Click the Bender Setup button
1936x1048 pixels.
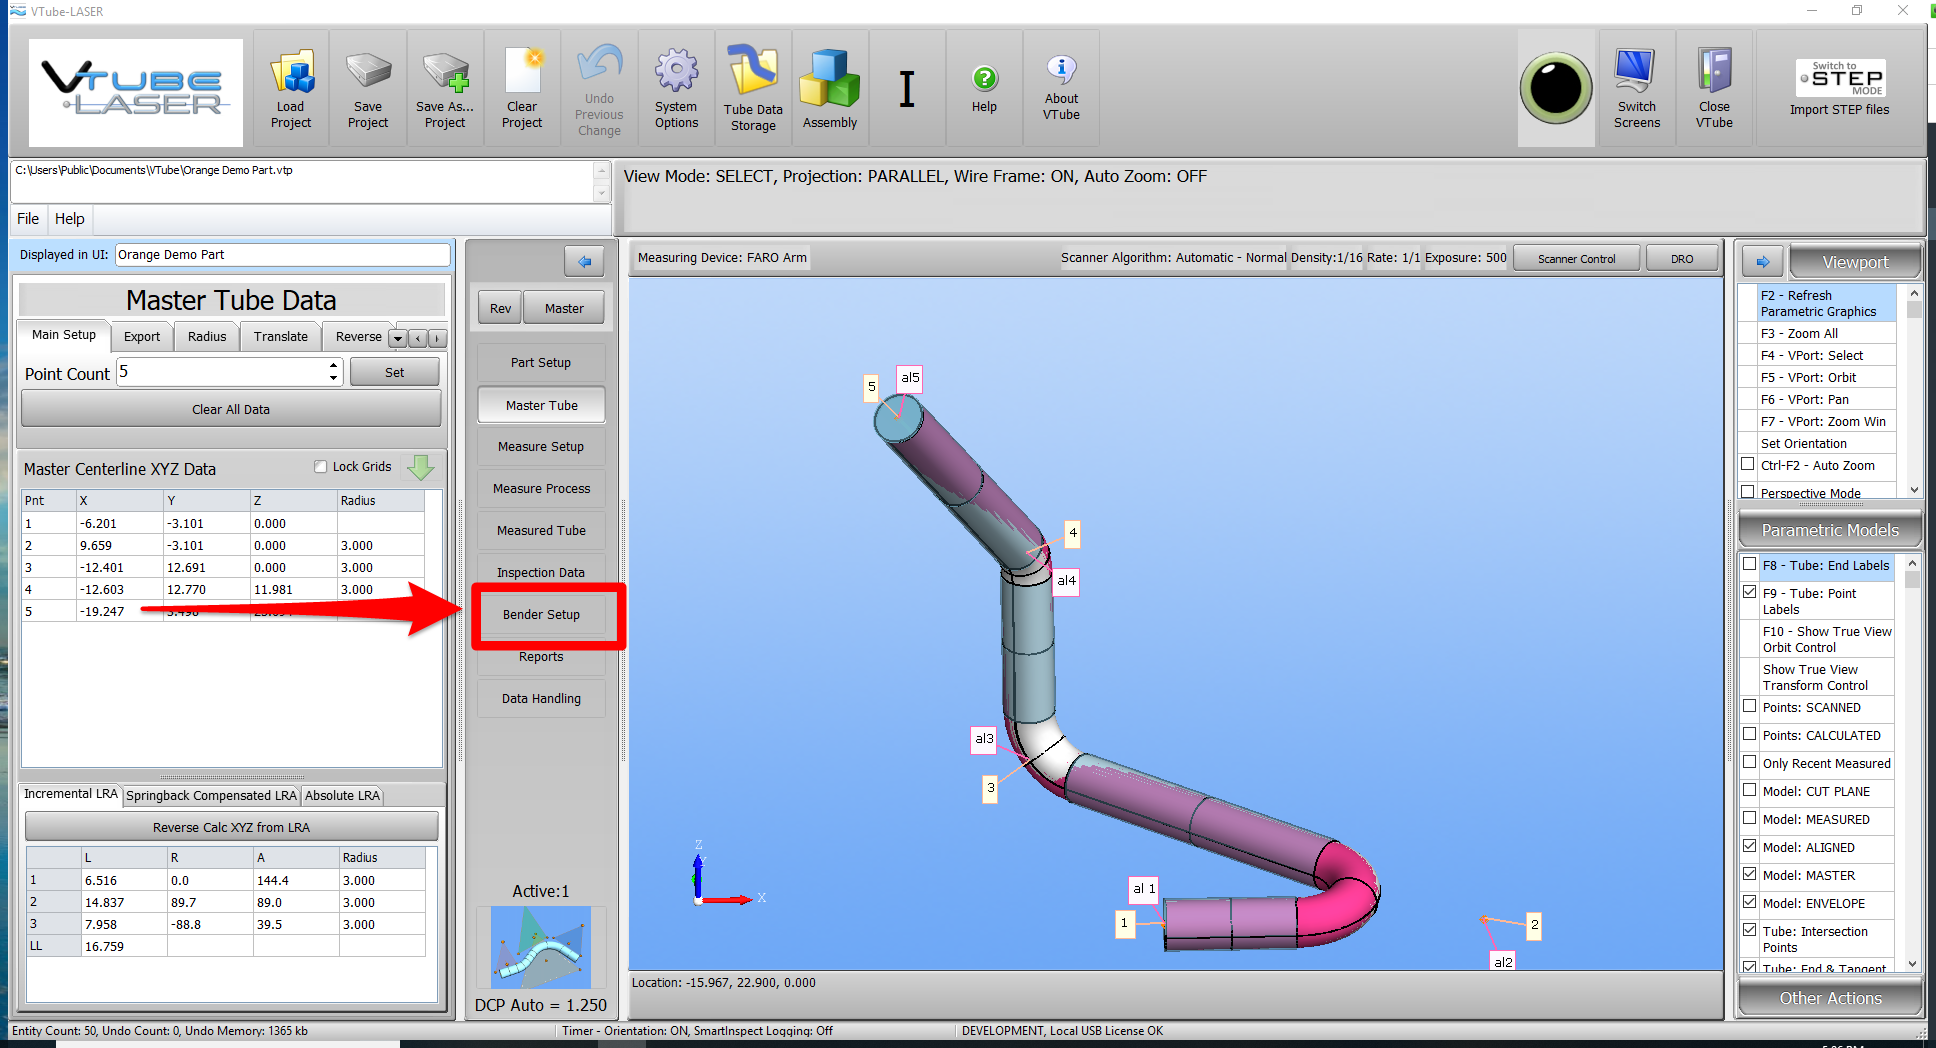[541, 615]
